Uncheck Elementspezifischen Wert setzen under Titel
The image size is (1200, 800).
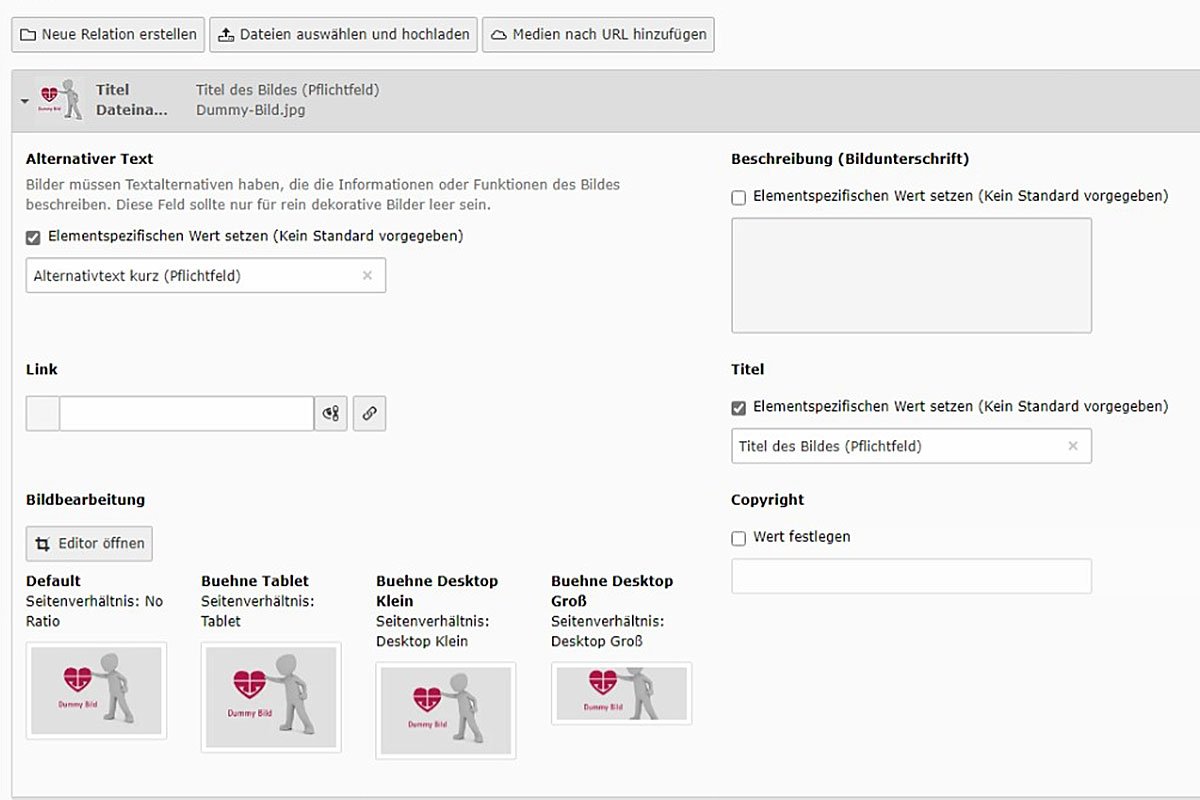pyautogui.click(x=738, y=406)
